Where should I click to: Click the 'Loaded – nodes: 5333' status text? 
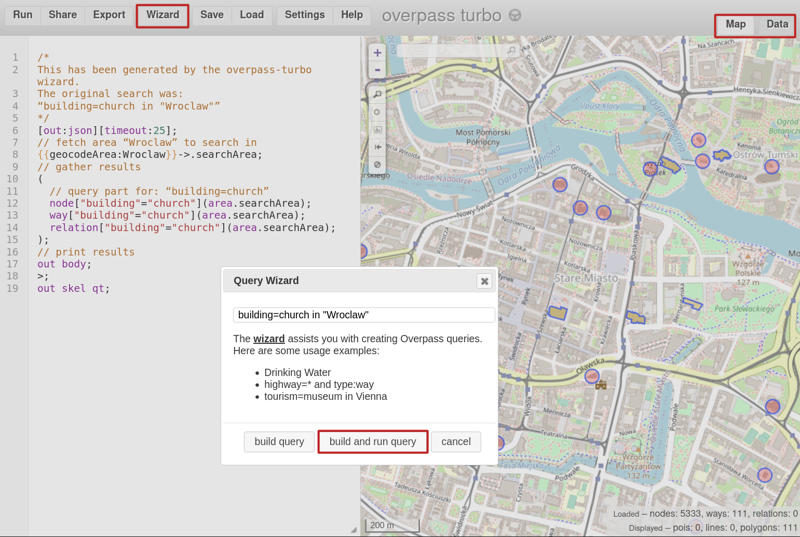coord(705,514)
